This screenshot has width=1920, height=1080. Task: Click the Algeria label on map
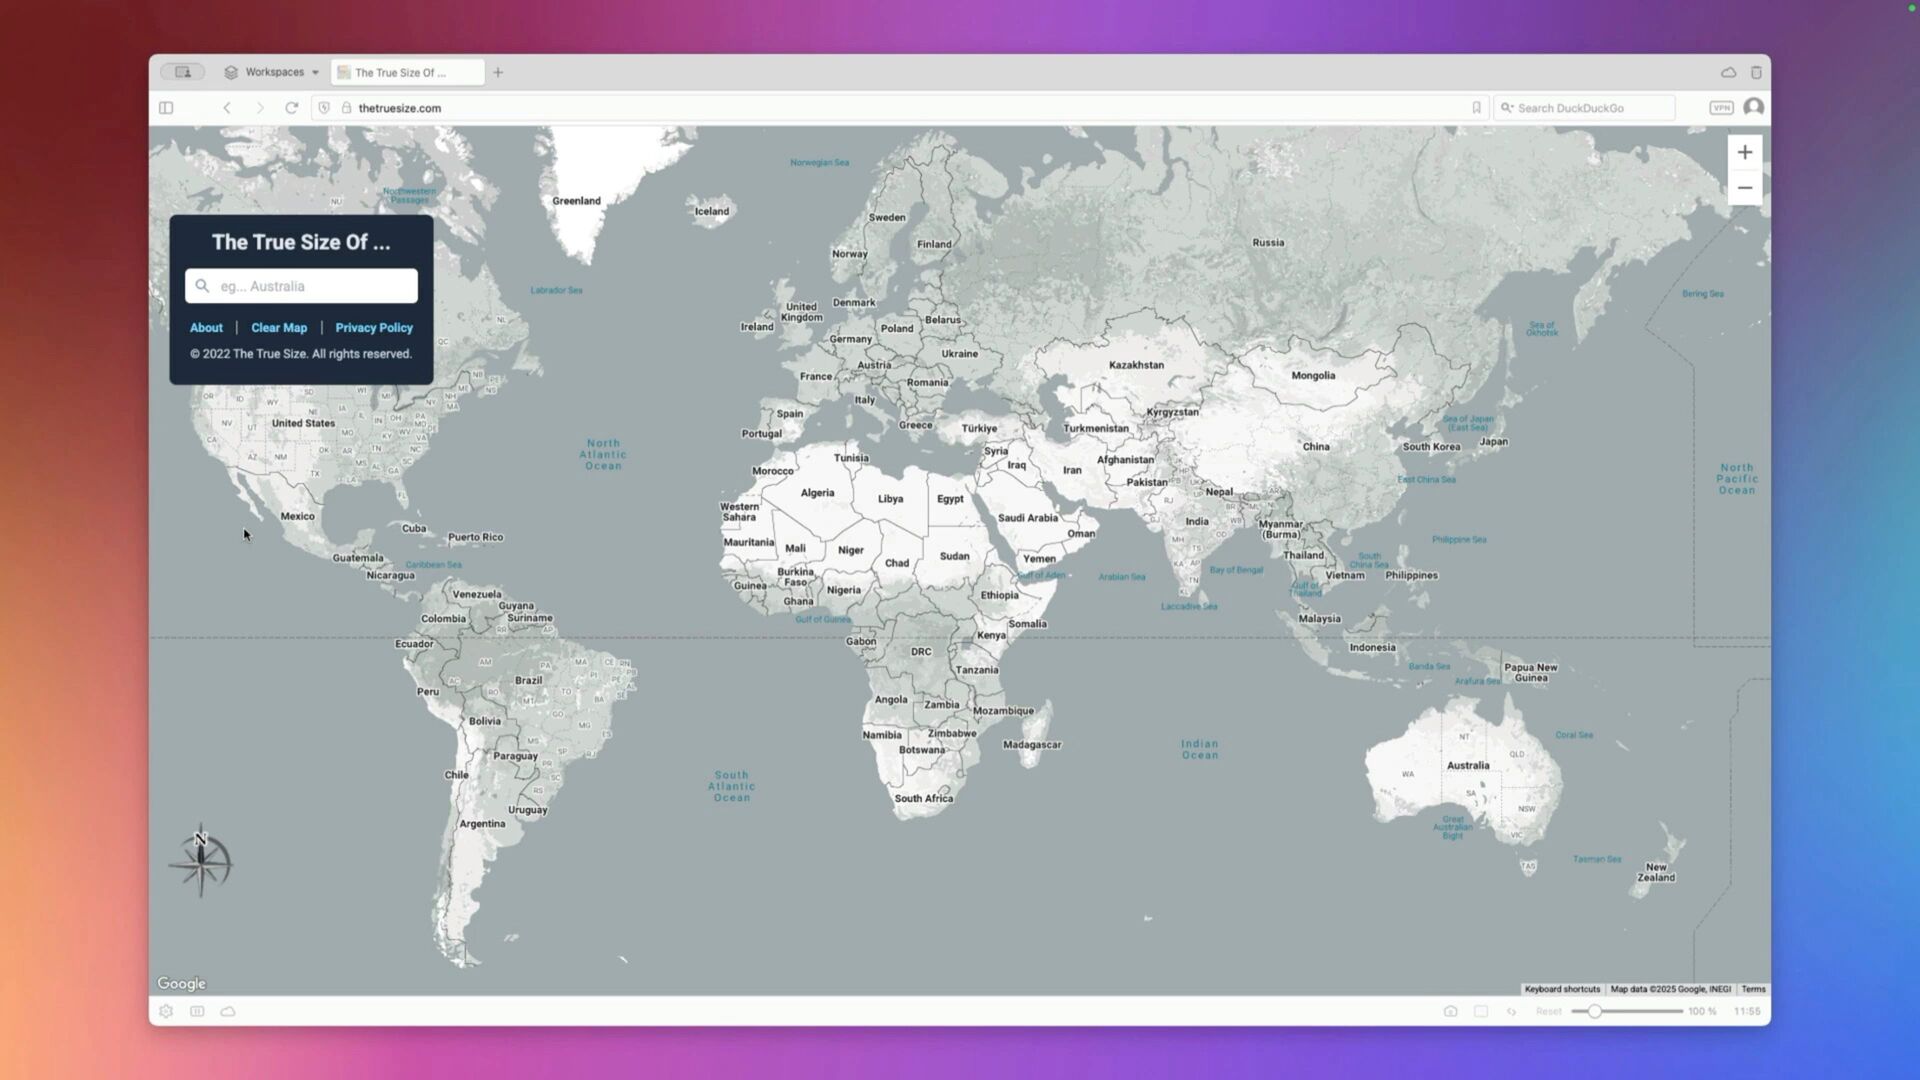tap(817, 493)
